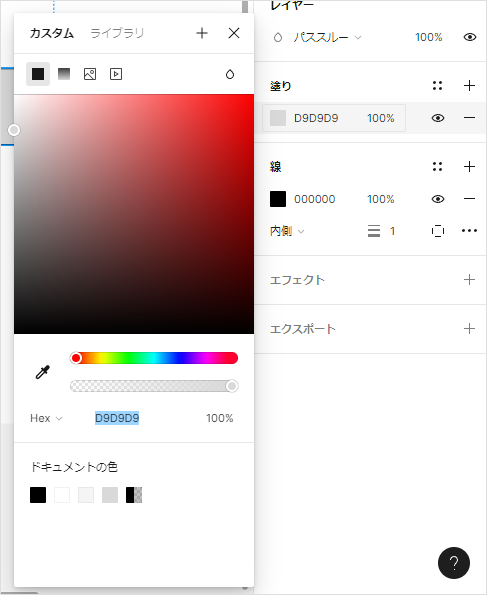Choose the image fill type icon
The height and width of the screenshot is (595, 487).
pyautogui.click(x=90, y=74)
